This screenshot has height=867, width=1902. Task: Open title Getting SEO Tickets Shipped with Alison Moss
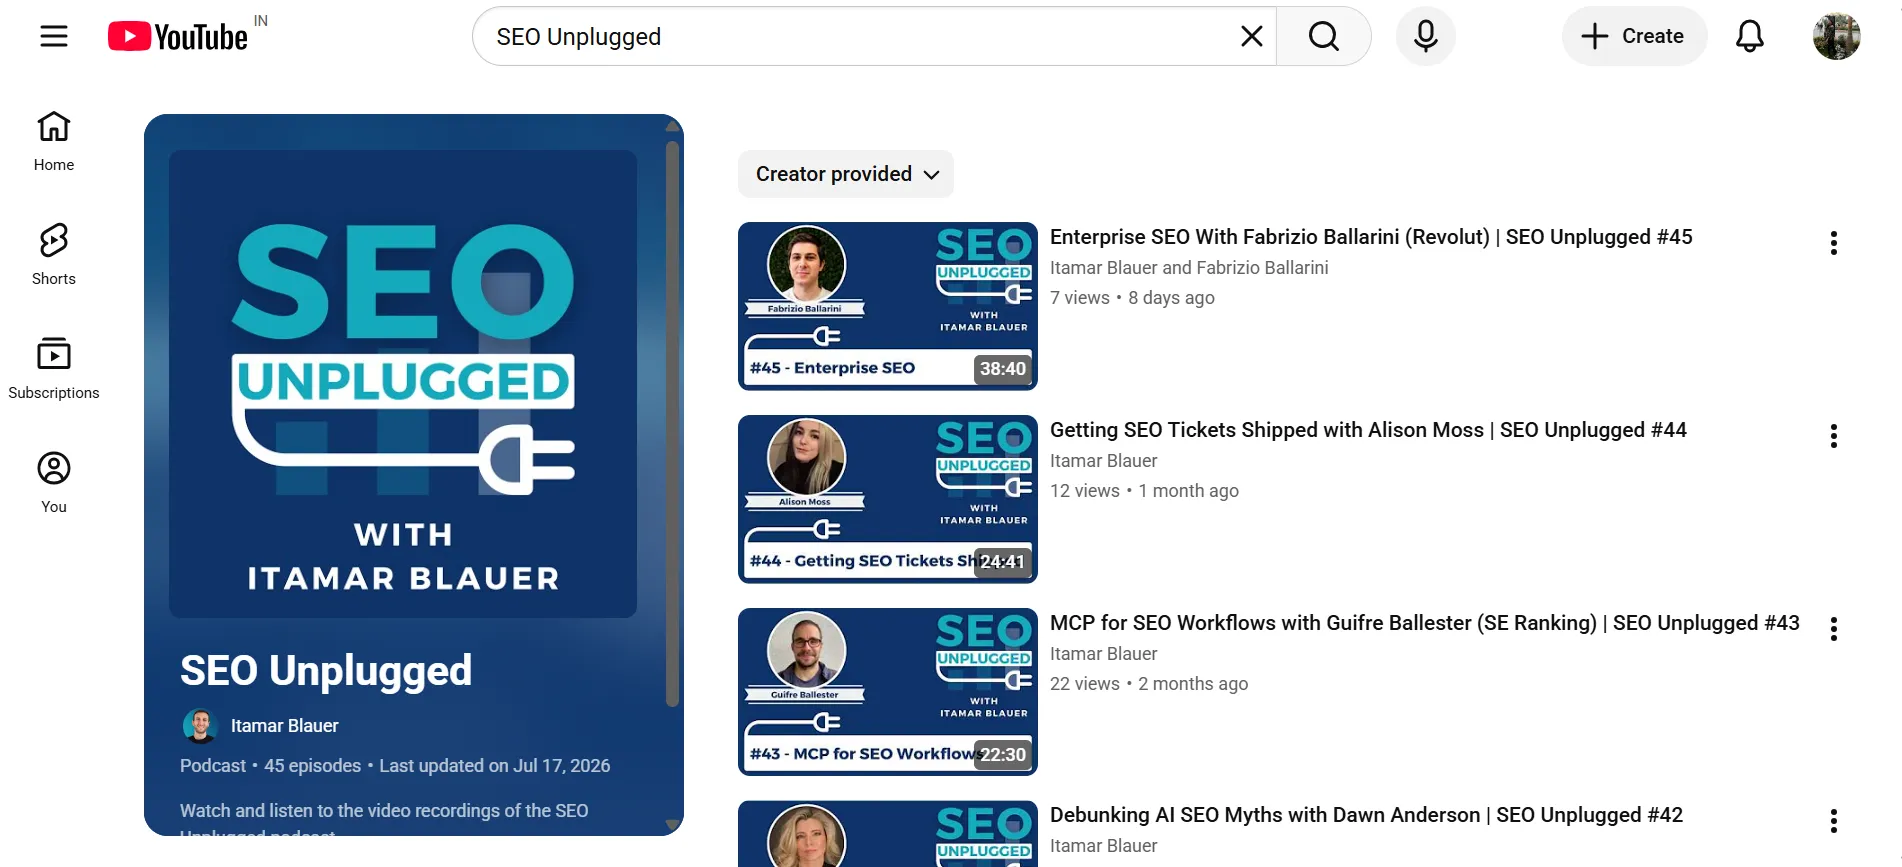point(1368,430)
